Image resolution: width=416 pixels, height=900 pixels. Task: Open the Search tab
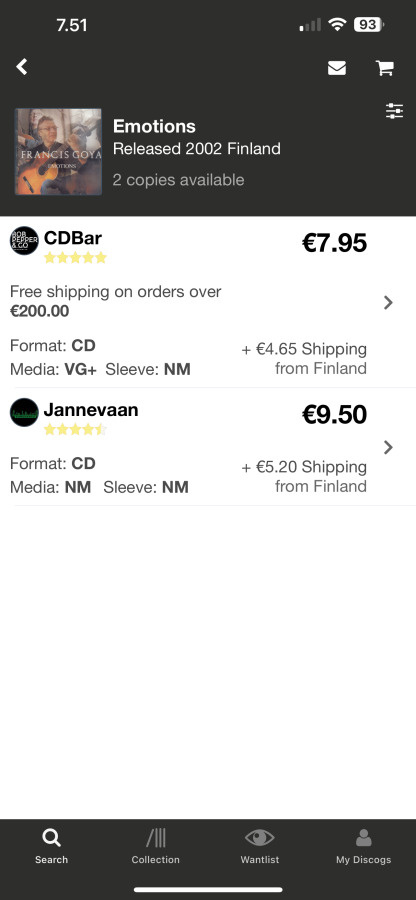52,846
